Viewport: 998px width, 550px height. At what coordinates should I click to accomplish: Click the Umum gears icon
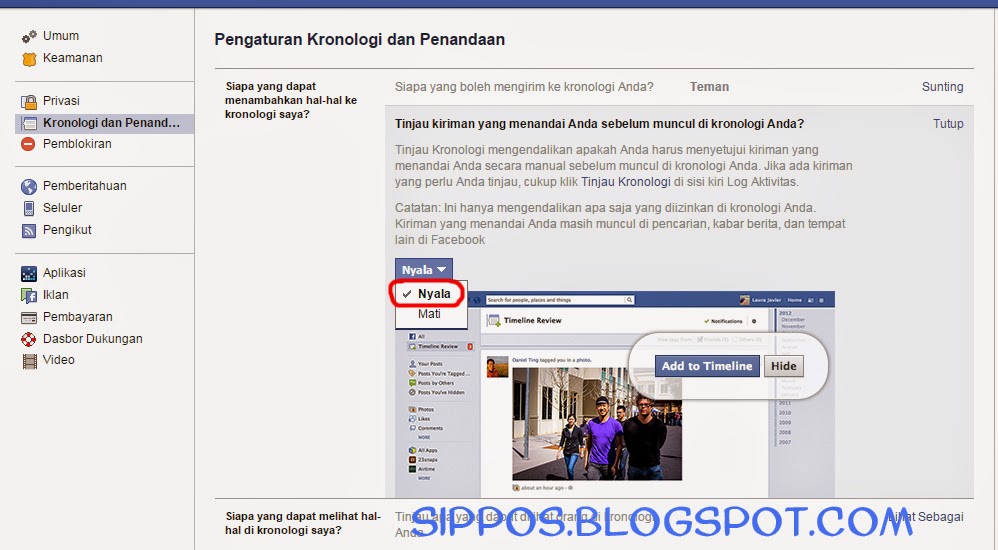tap(29, 37)
